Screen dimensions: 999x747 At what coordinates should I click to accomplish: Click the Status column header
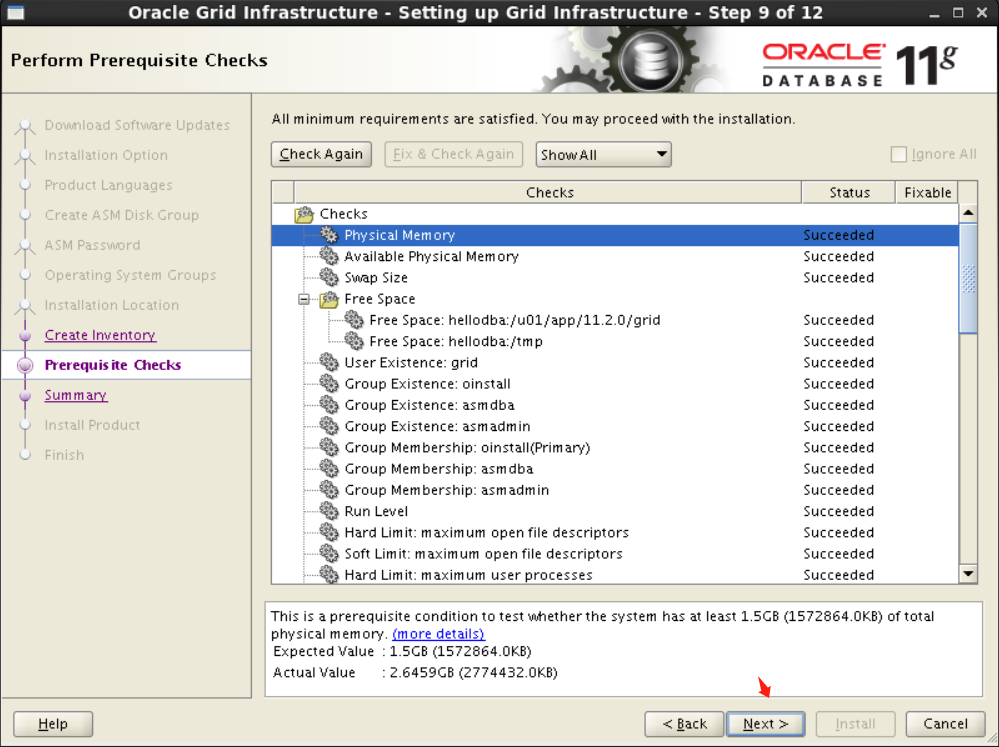(848, 192)
